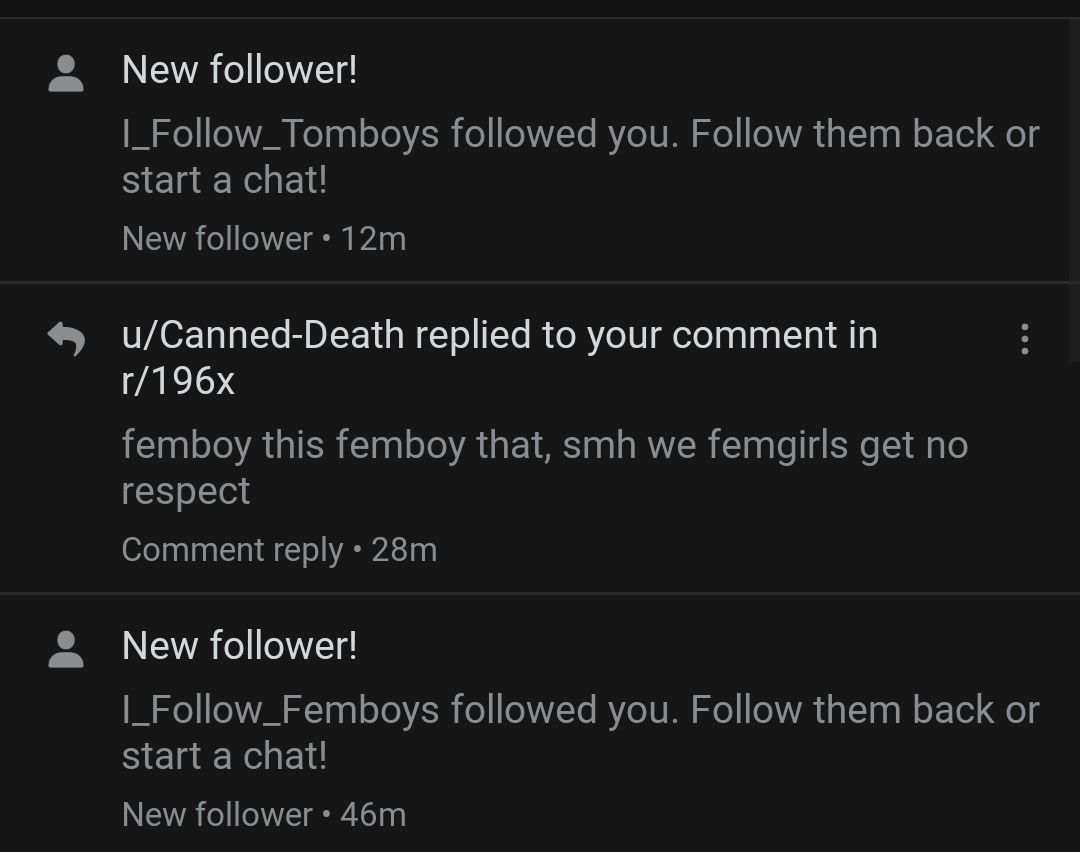This screenshot has height=852, width=1080.
Task: Click "start a chat!" under I_Follow_Femboys
Action: click(x=224, y=756)
